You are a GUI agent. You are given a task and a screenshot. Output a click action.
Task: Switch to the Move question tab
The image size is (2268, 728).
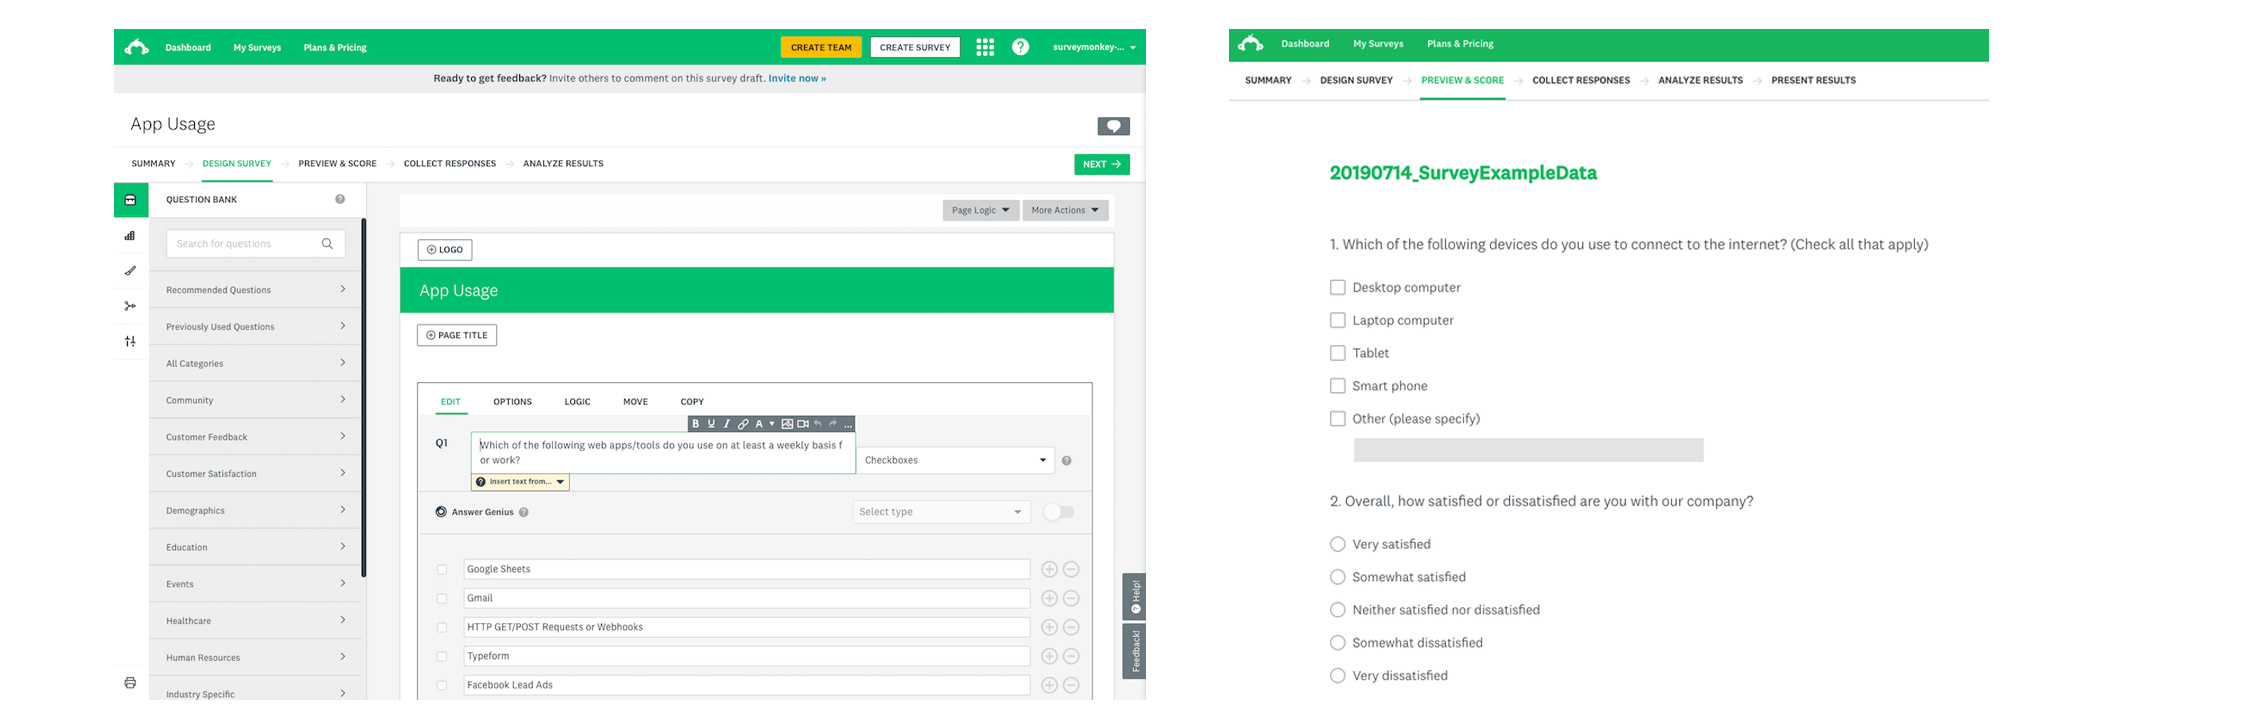[x=635, y=402]
